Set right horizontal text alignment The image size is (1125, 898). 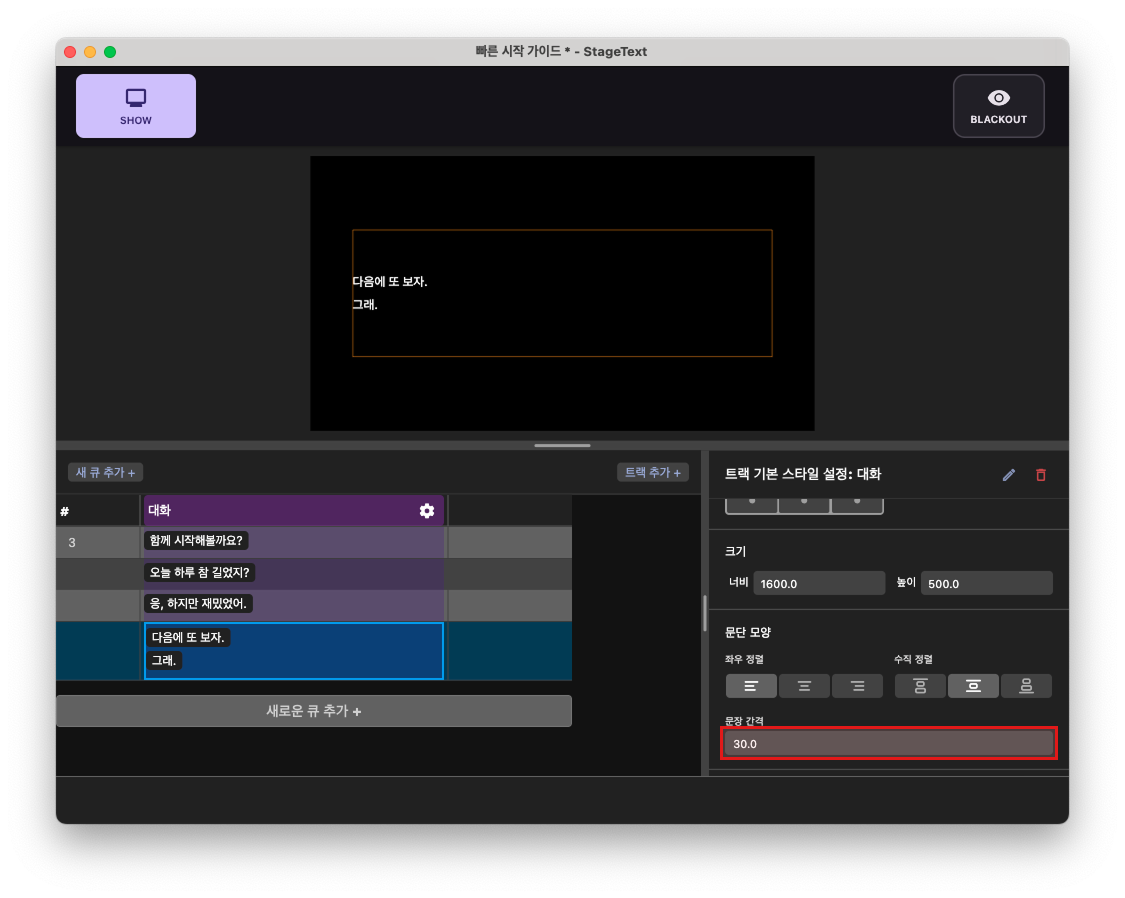pos(857,686)
